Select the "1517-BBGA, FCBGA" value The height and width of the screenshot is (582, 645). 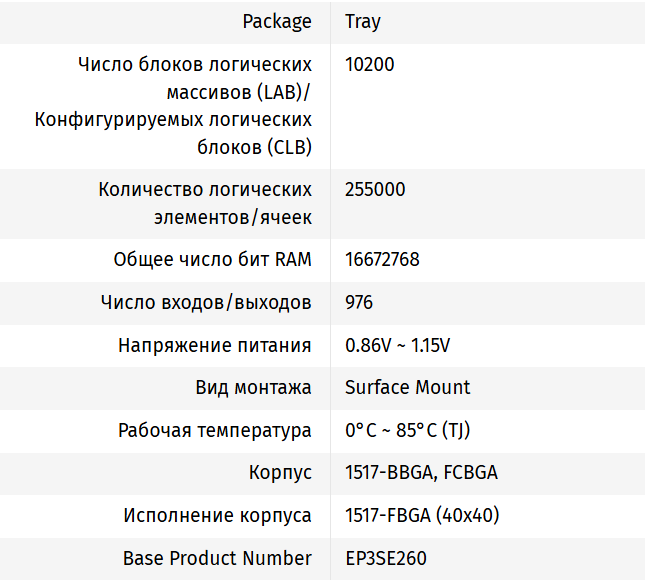[421, 473]
